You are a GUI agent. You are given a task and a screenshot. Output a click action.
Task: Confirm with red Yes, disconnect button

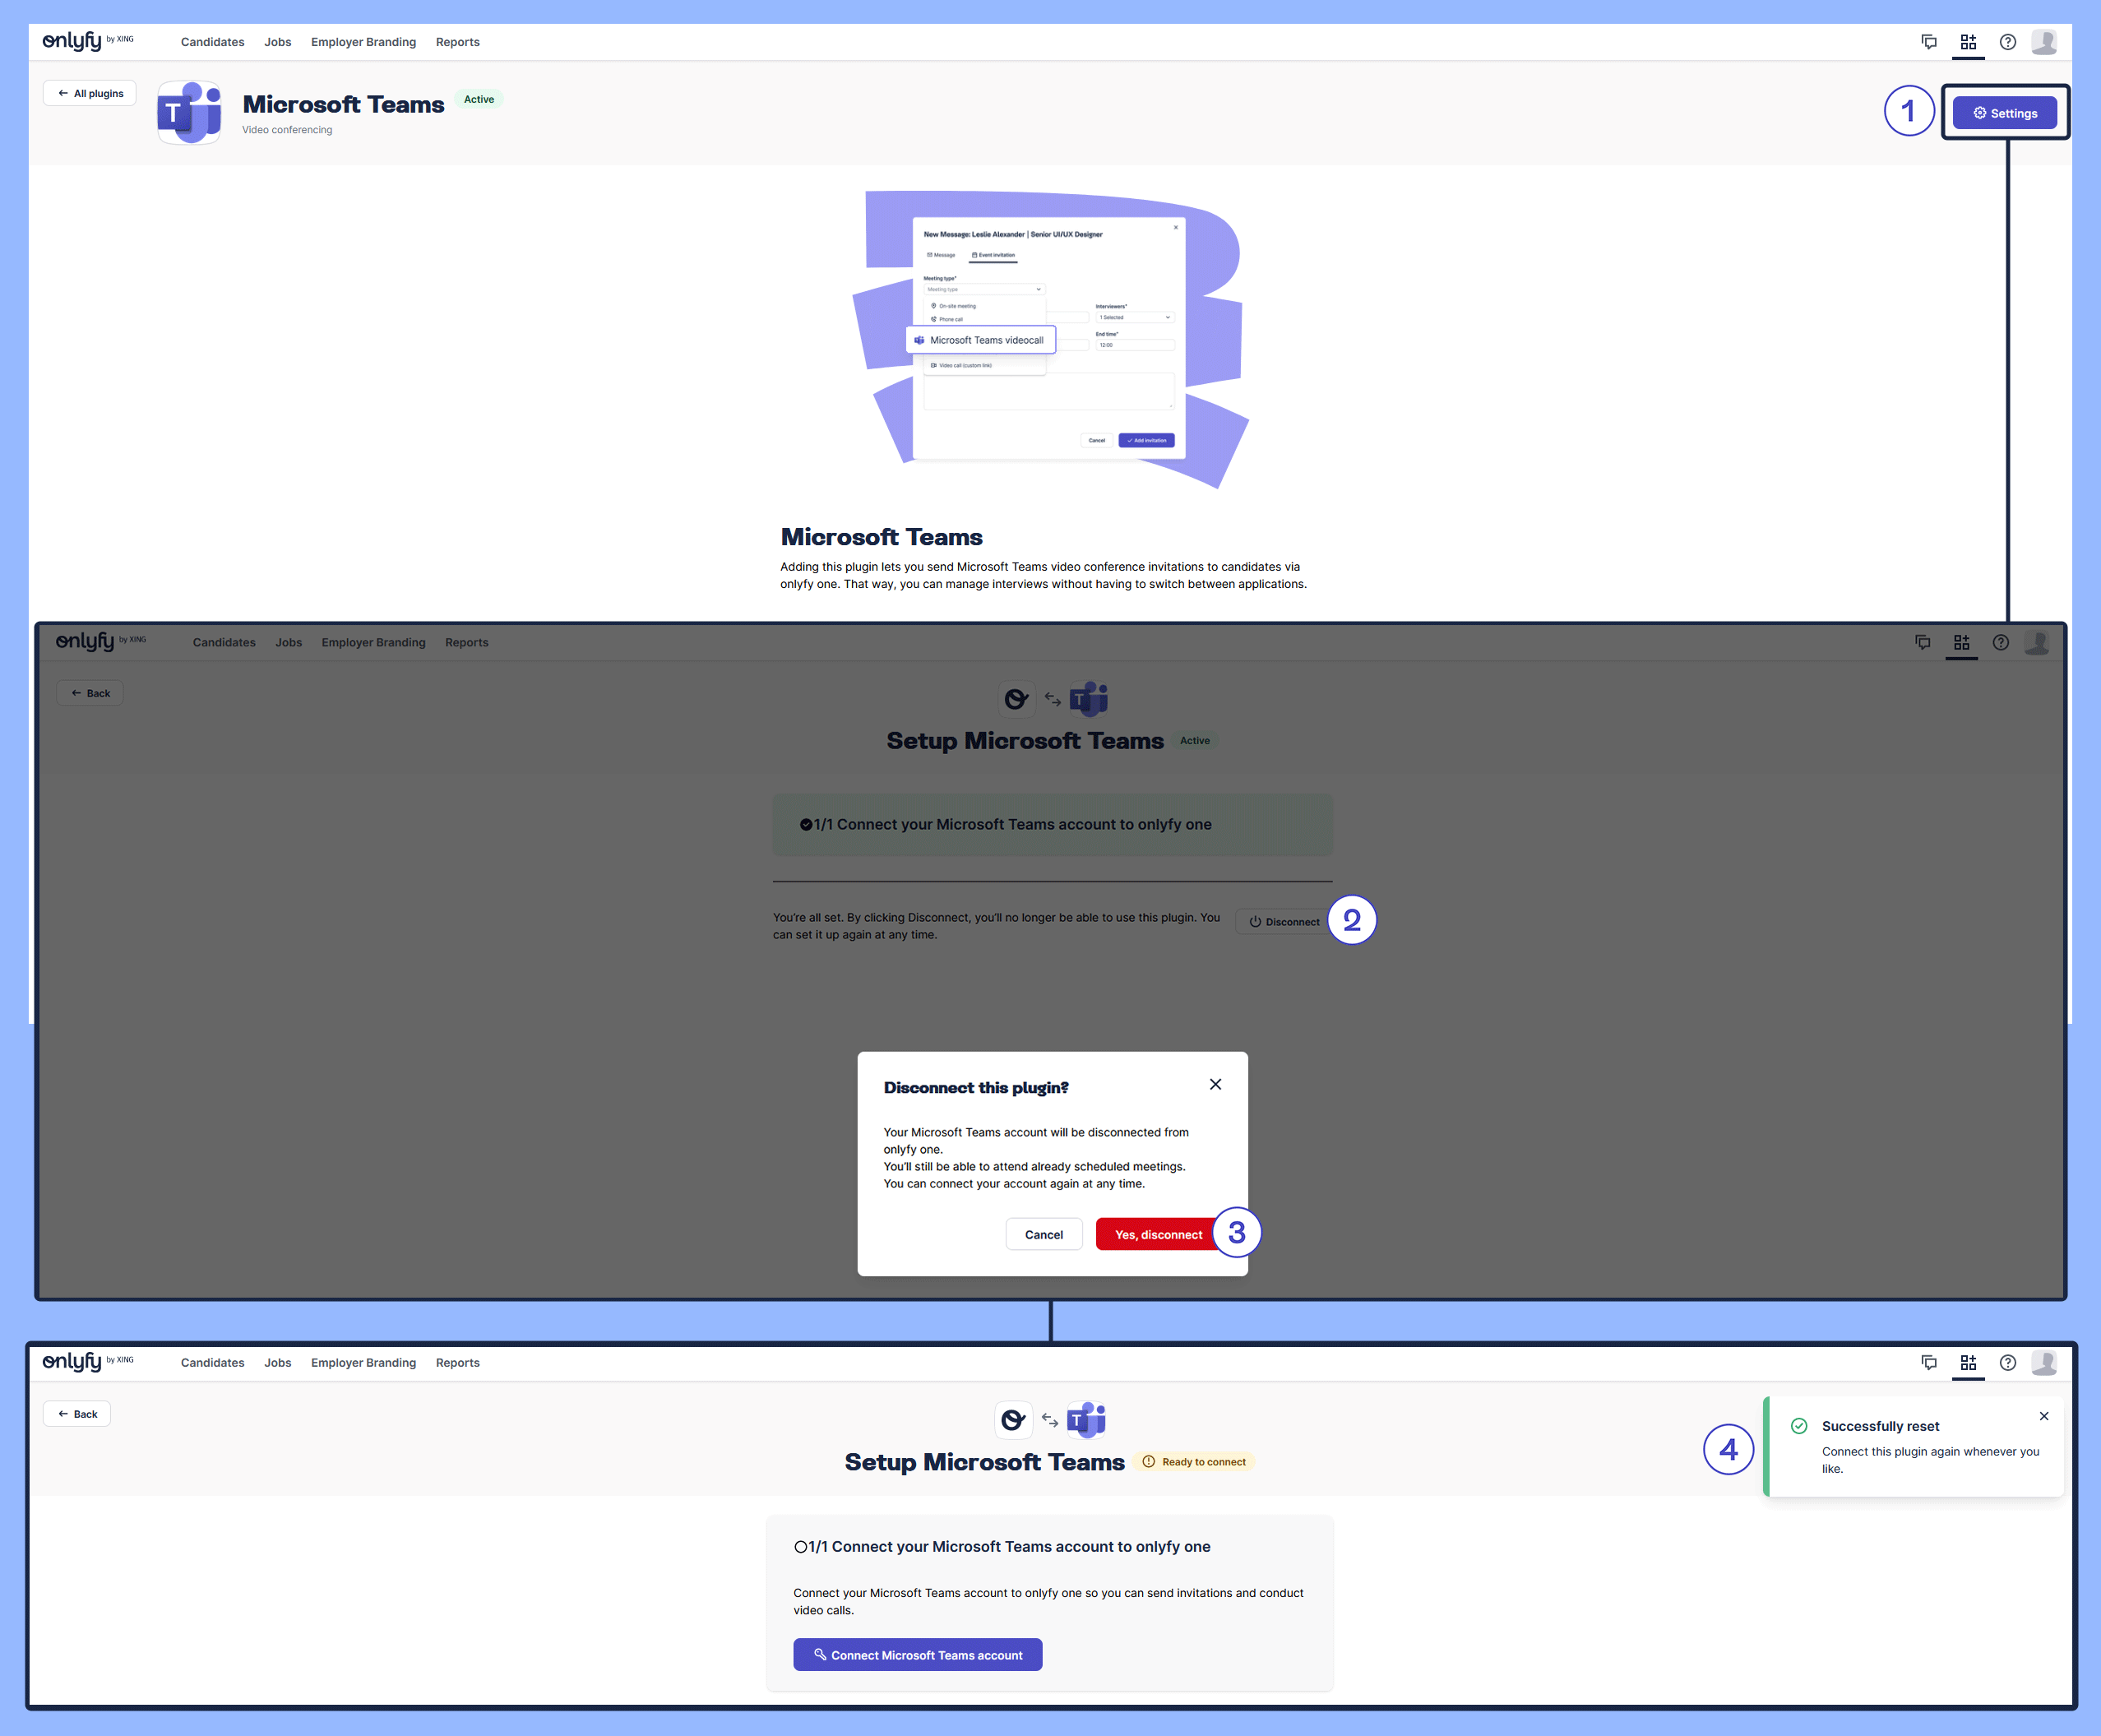click(1158, 1234)
